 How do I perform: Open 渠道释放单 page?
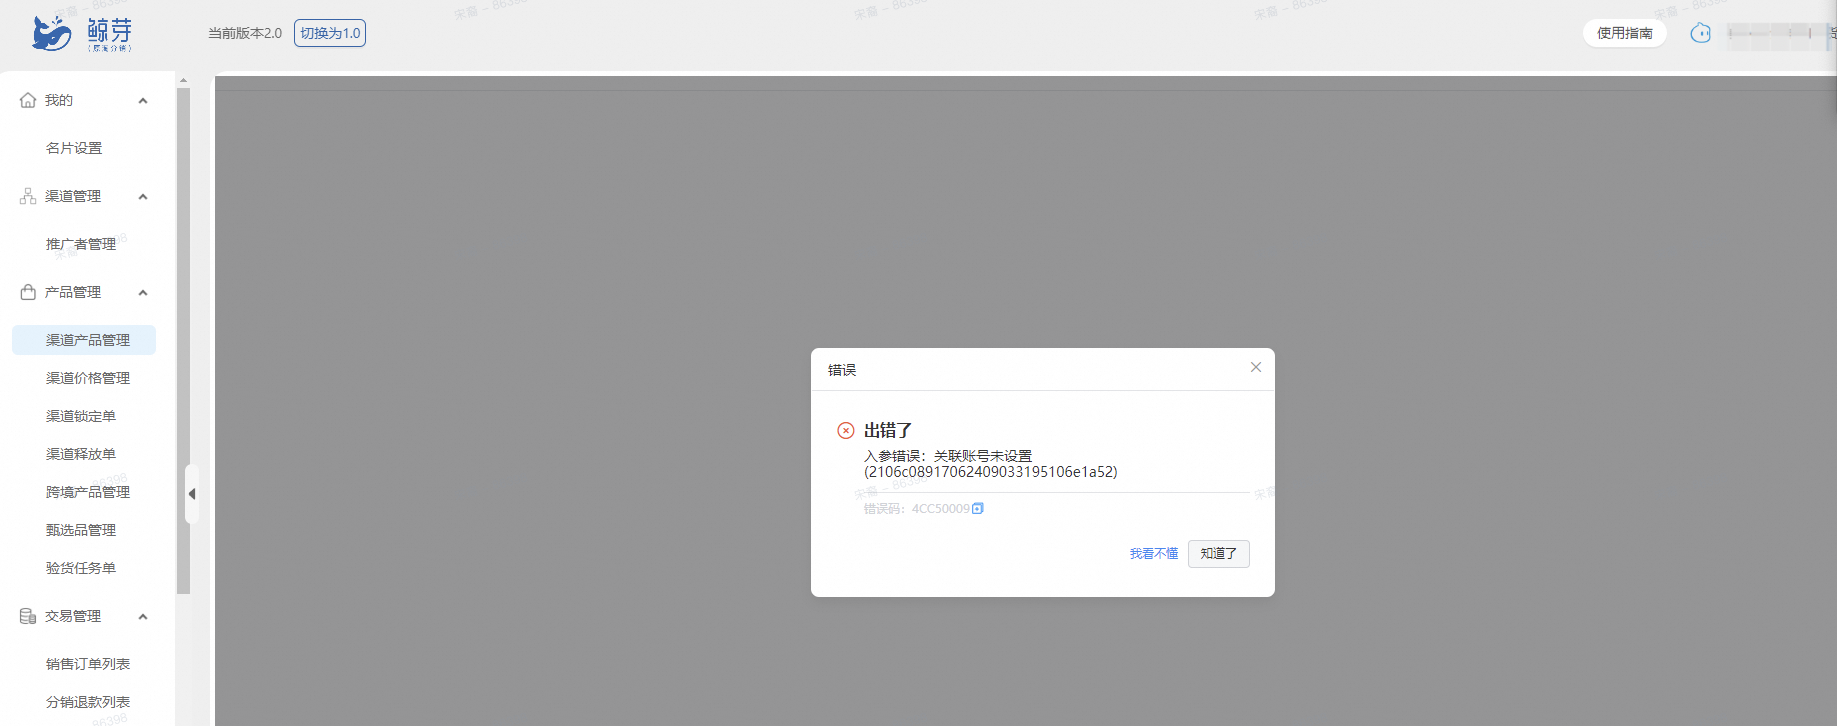point(81,454)
